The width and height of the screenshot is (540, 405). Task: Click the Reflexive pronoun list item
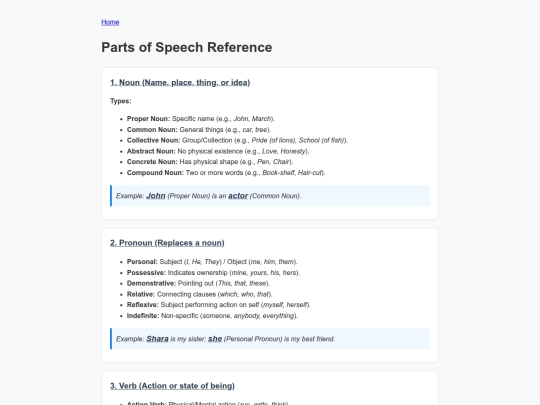219,305
